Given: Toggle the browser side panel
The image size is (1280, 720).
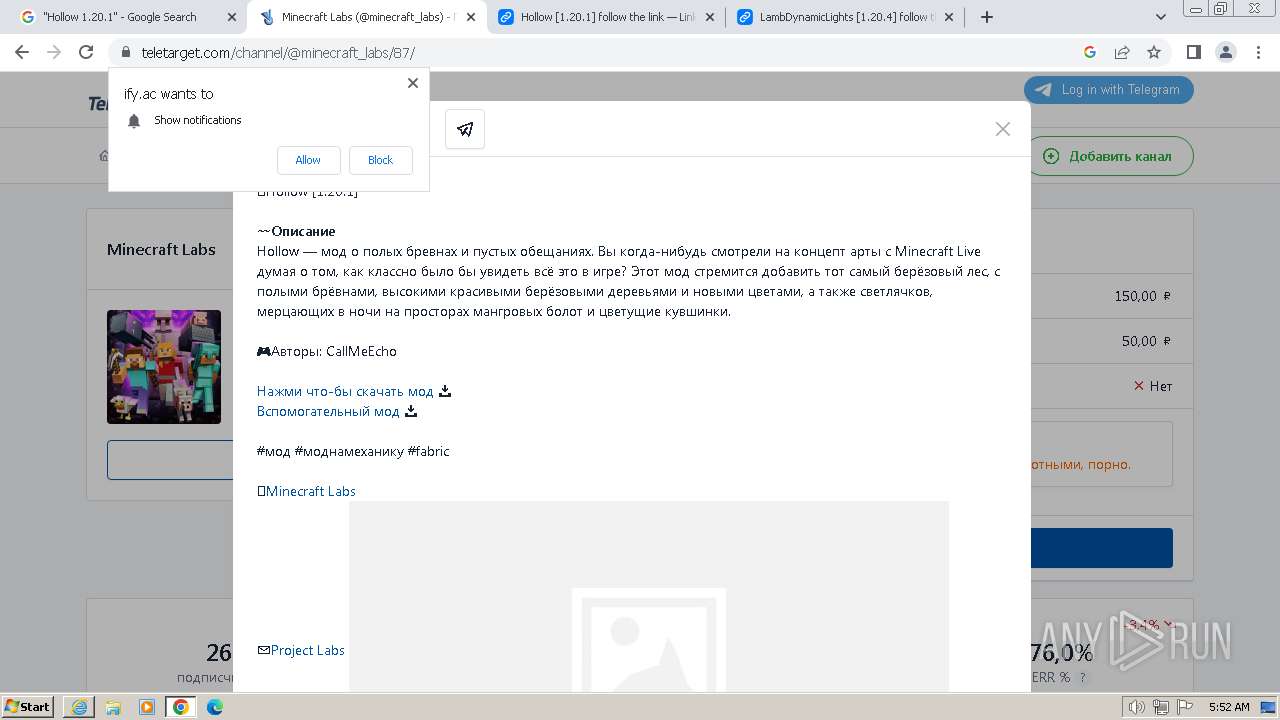Looking at the screenshot, I should click(x=1193, y=53).
